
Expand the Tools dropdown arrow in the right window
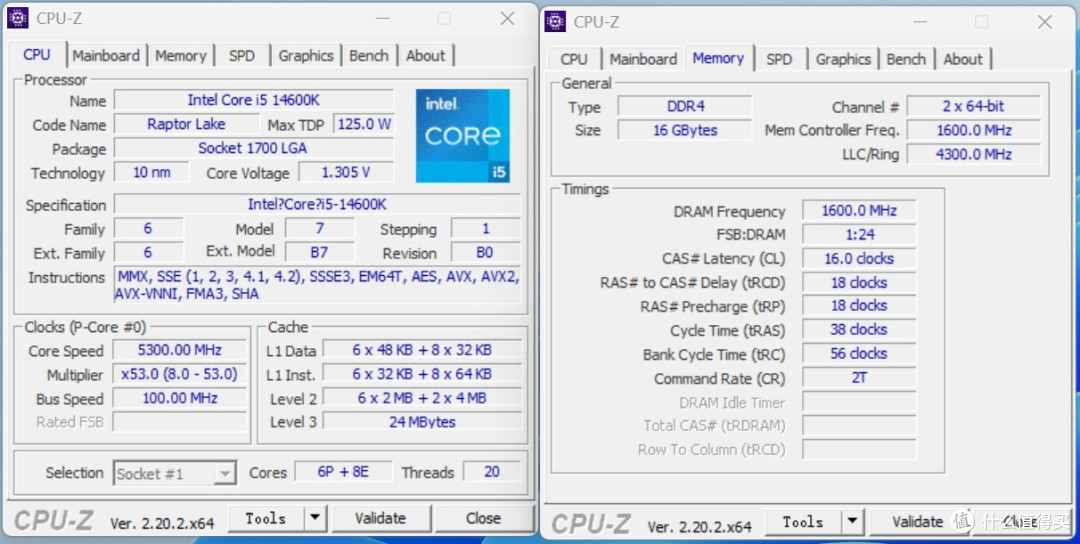pos(853,522)
